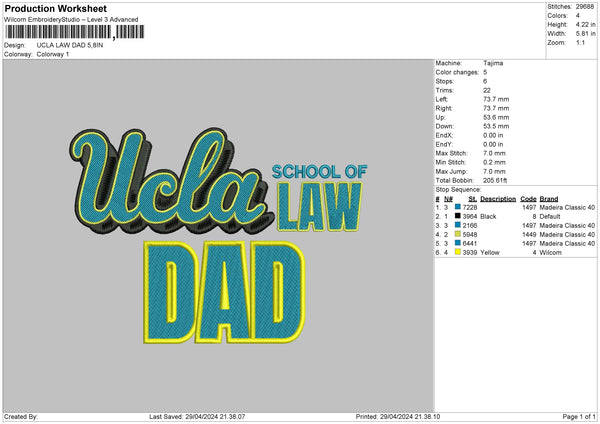
Task: Click the blue swatch for thread 2166
Action: 458,225
